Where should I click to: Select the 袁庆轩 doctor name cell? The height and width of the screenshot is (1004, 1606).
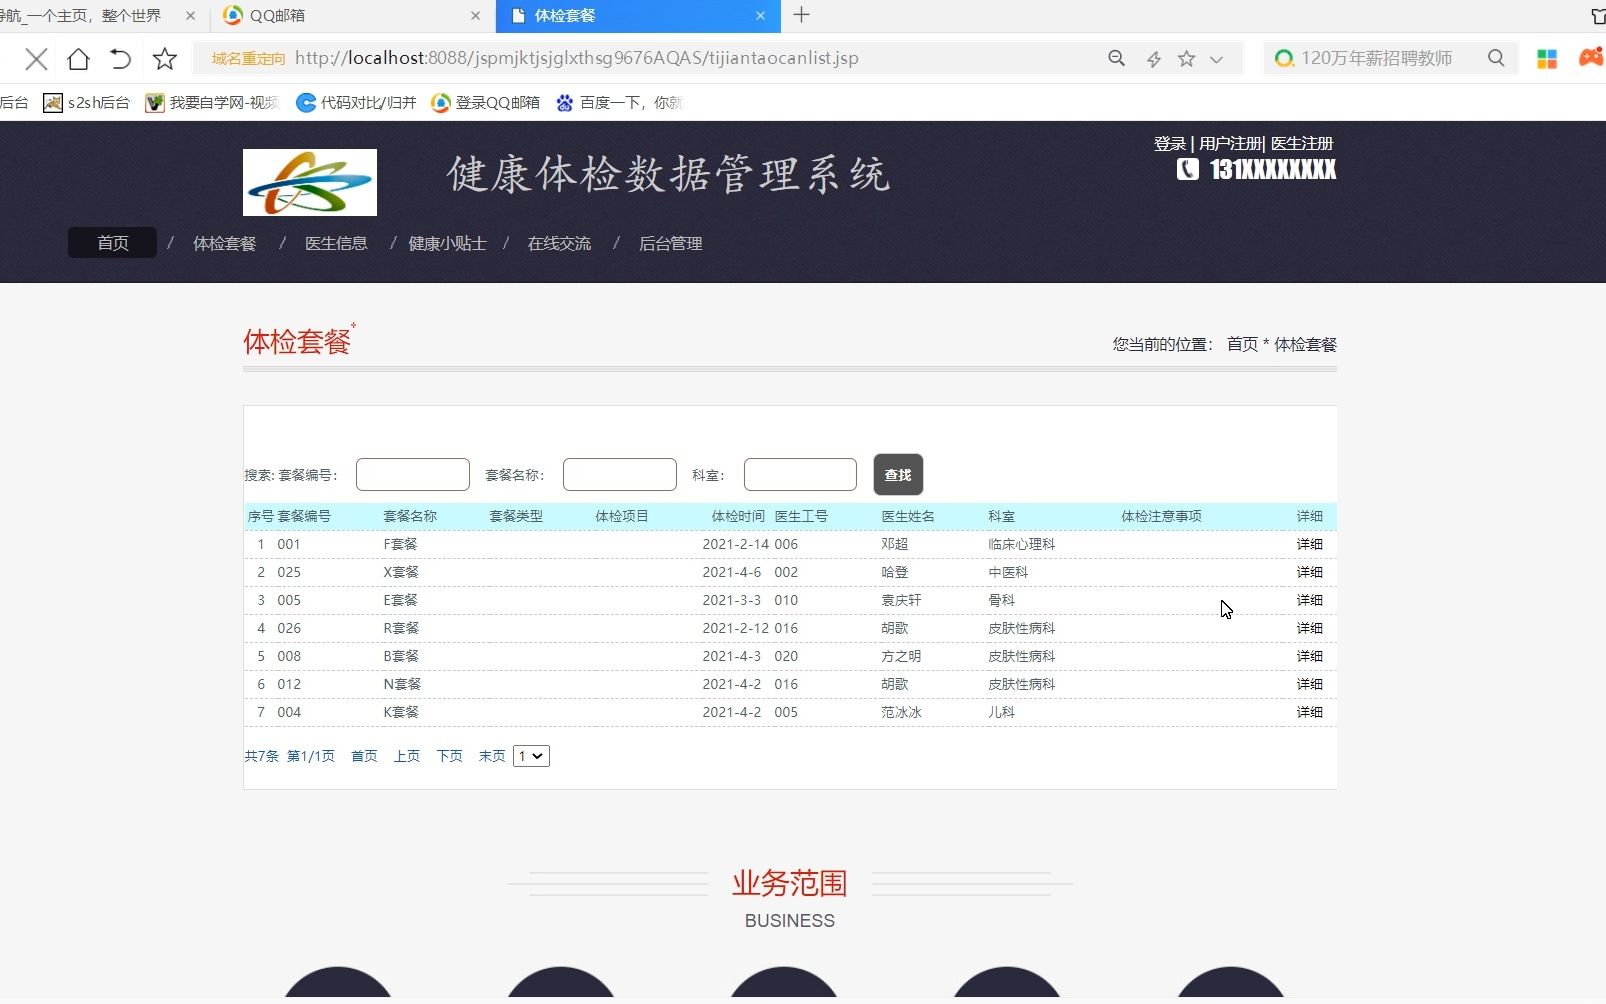coord(901,600)
